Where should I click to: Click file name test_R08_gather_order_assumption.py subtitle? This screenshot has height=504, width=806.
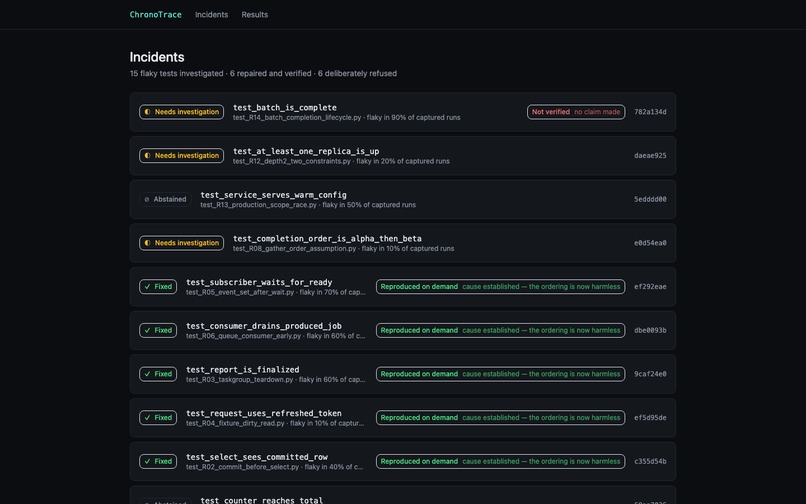(x=295, y=249)
